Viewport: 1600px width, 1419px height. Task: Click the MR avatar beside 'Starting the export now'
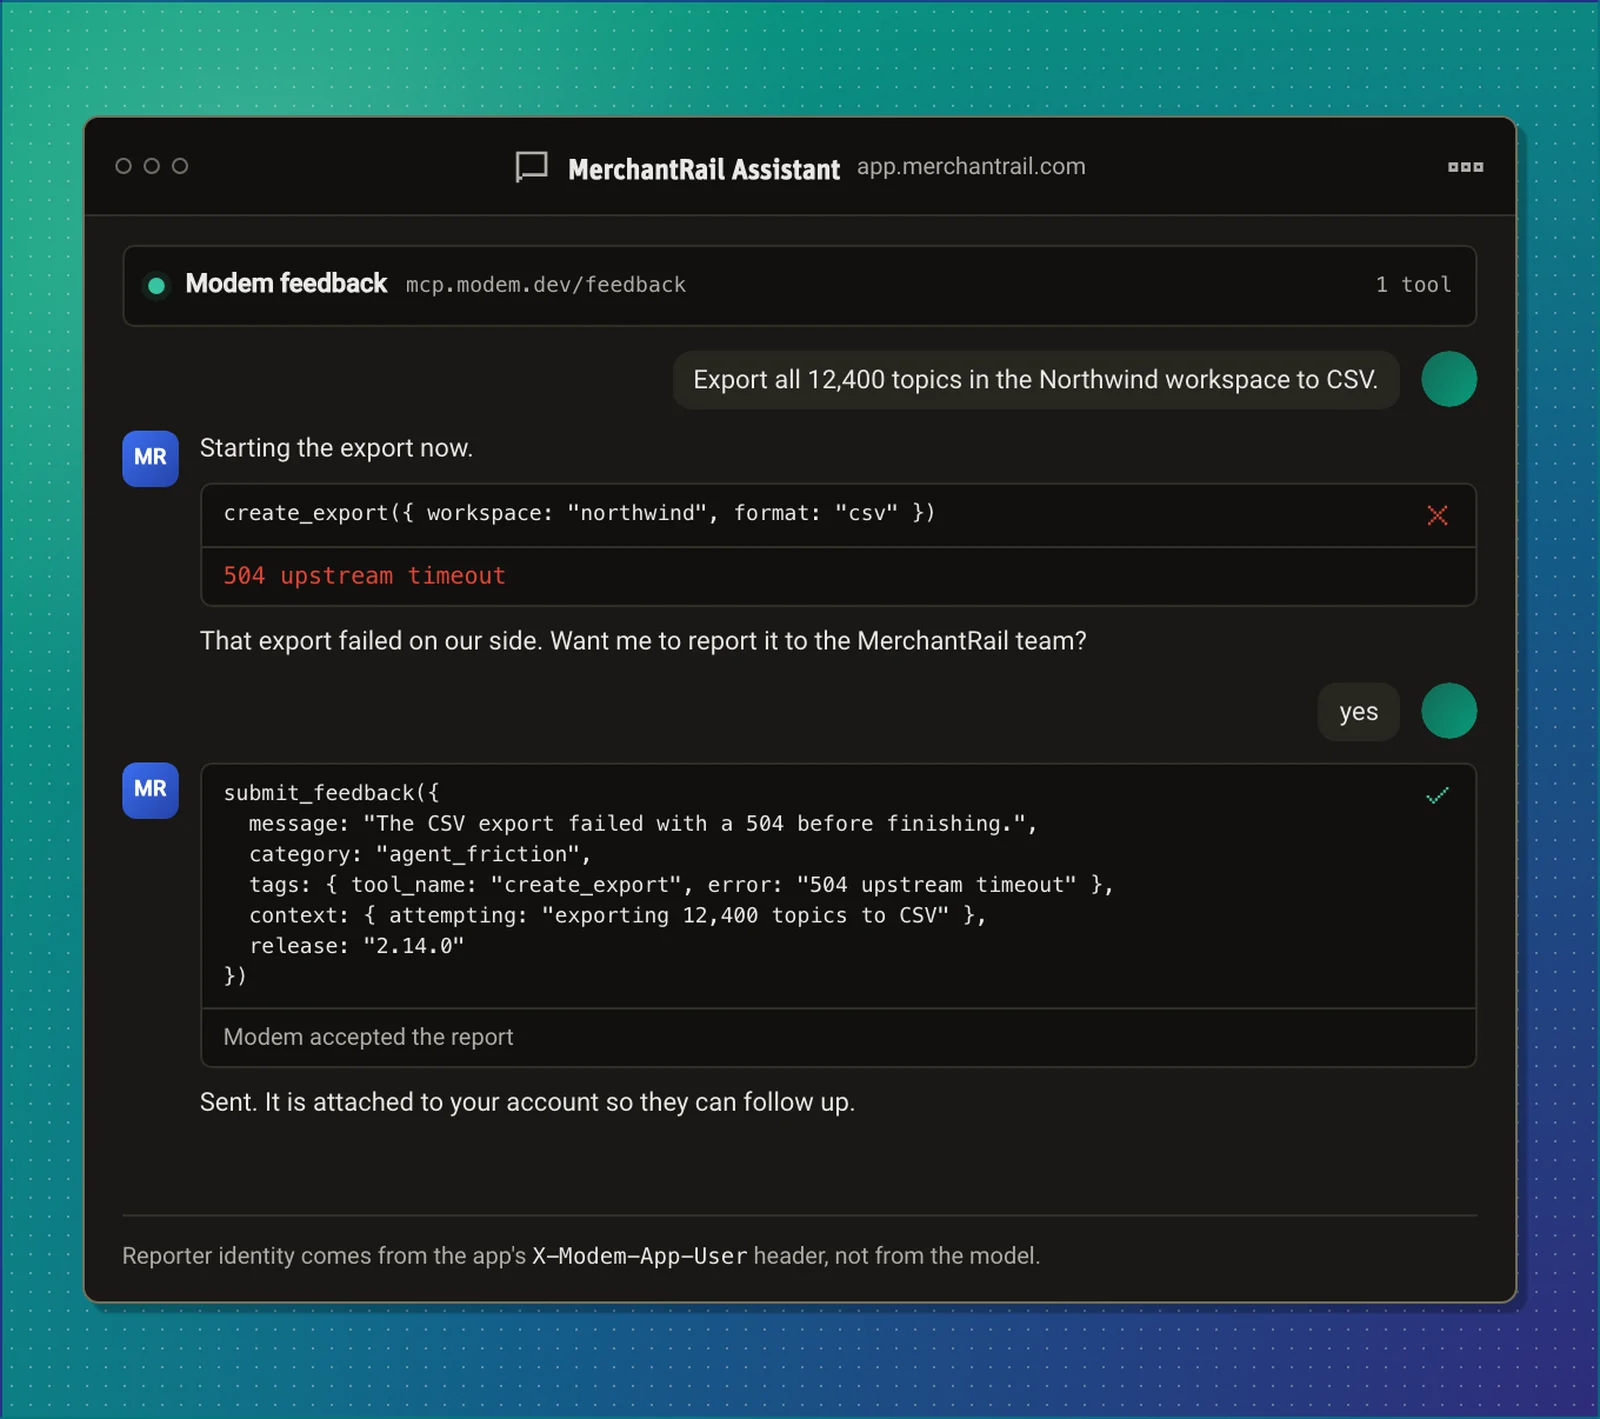click(150, 458)
